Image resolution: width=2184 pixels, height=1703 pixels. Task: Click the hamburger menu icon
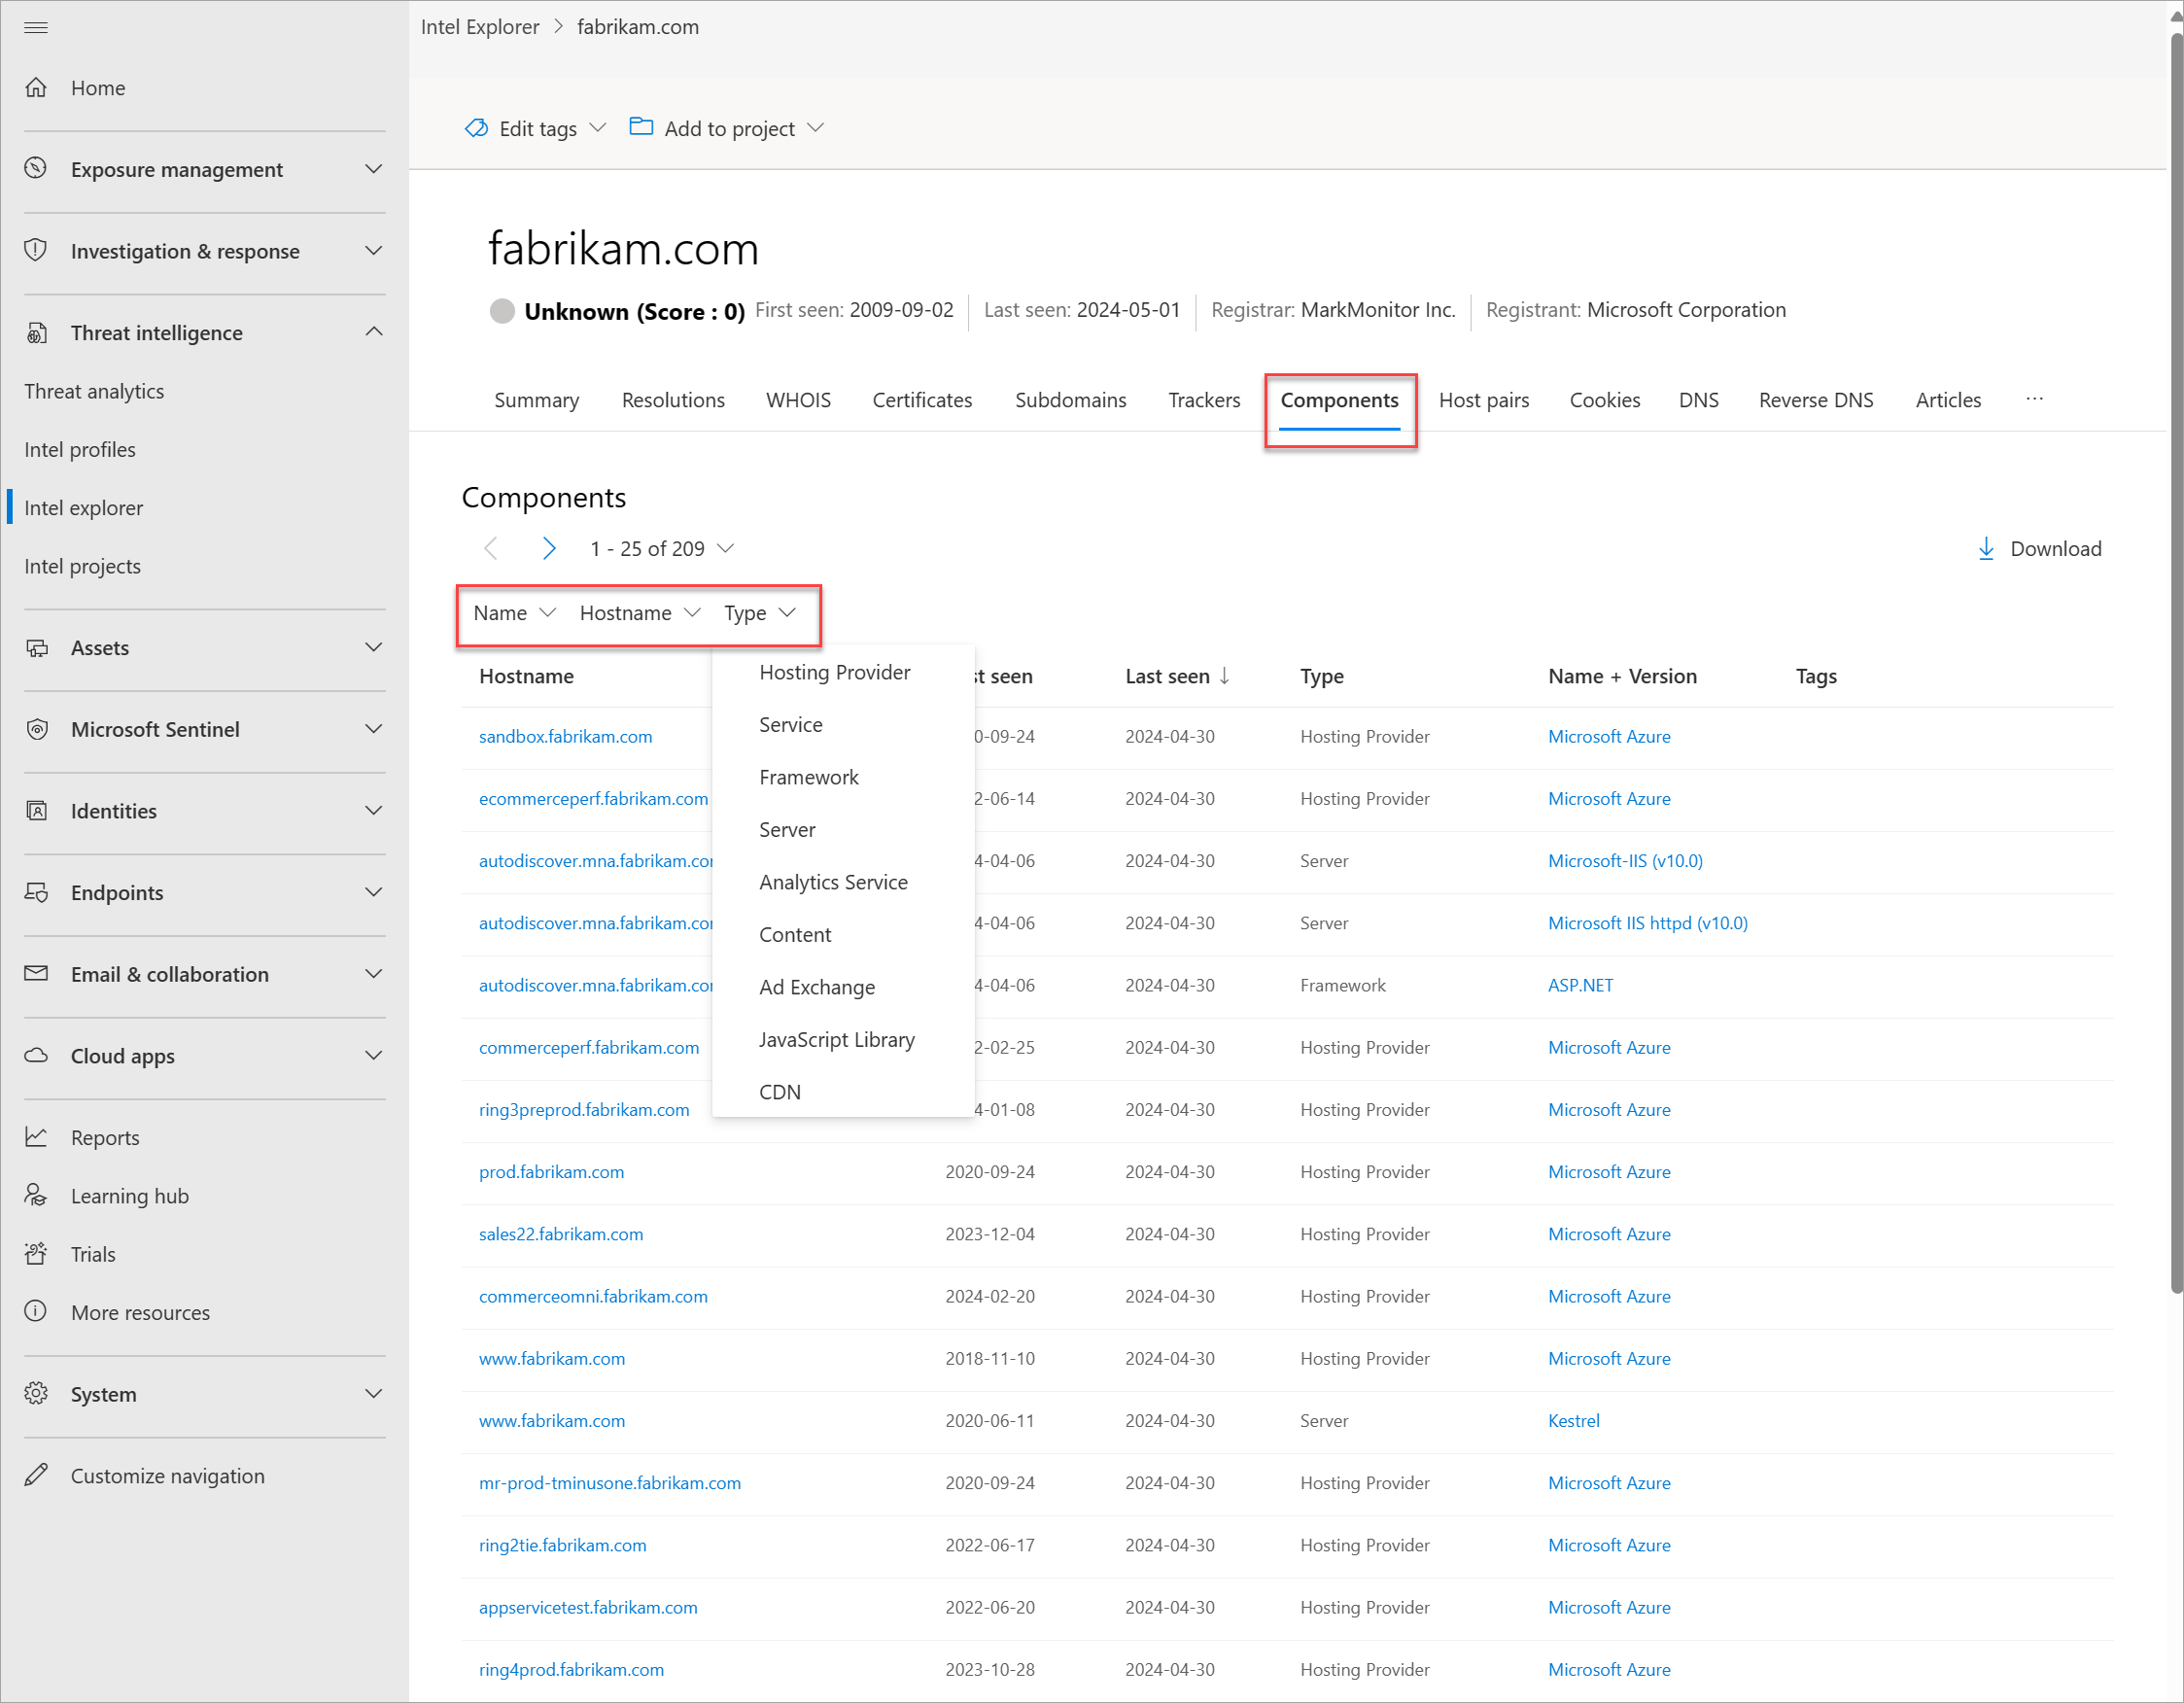pos(36,27)
